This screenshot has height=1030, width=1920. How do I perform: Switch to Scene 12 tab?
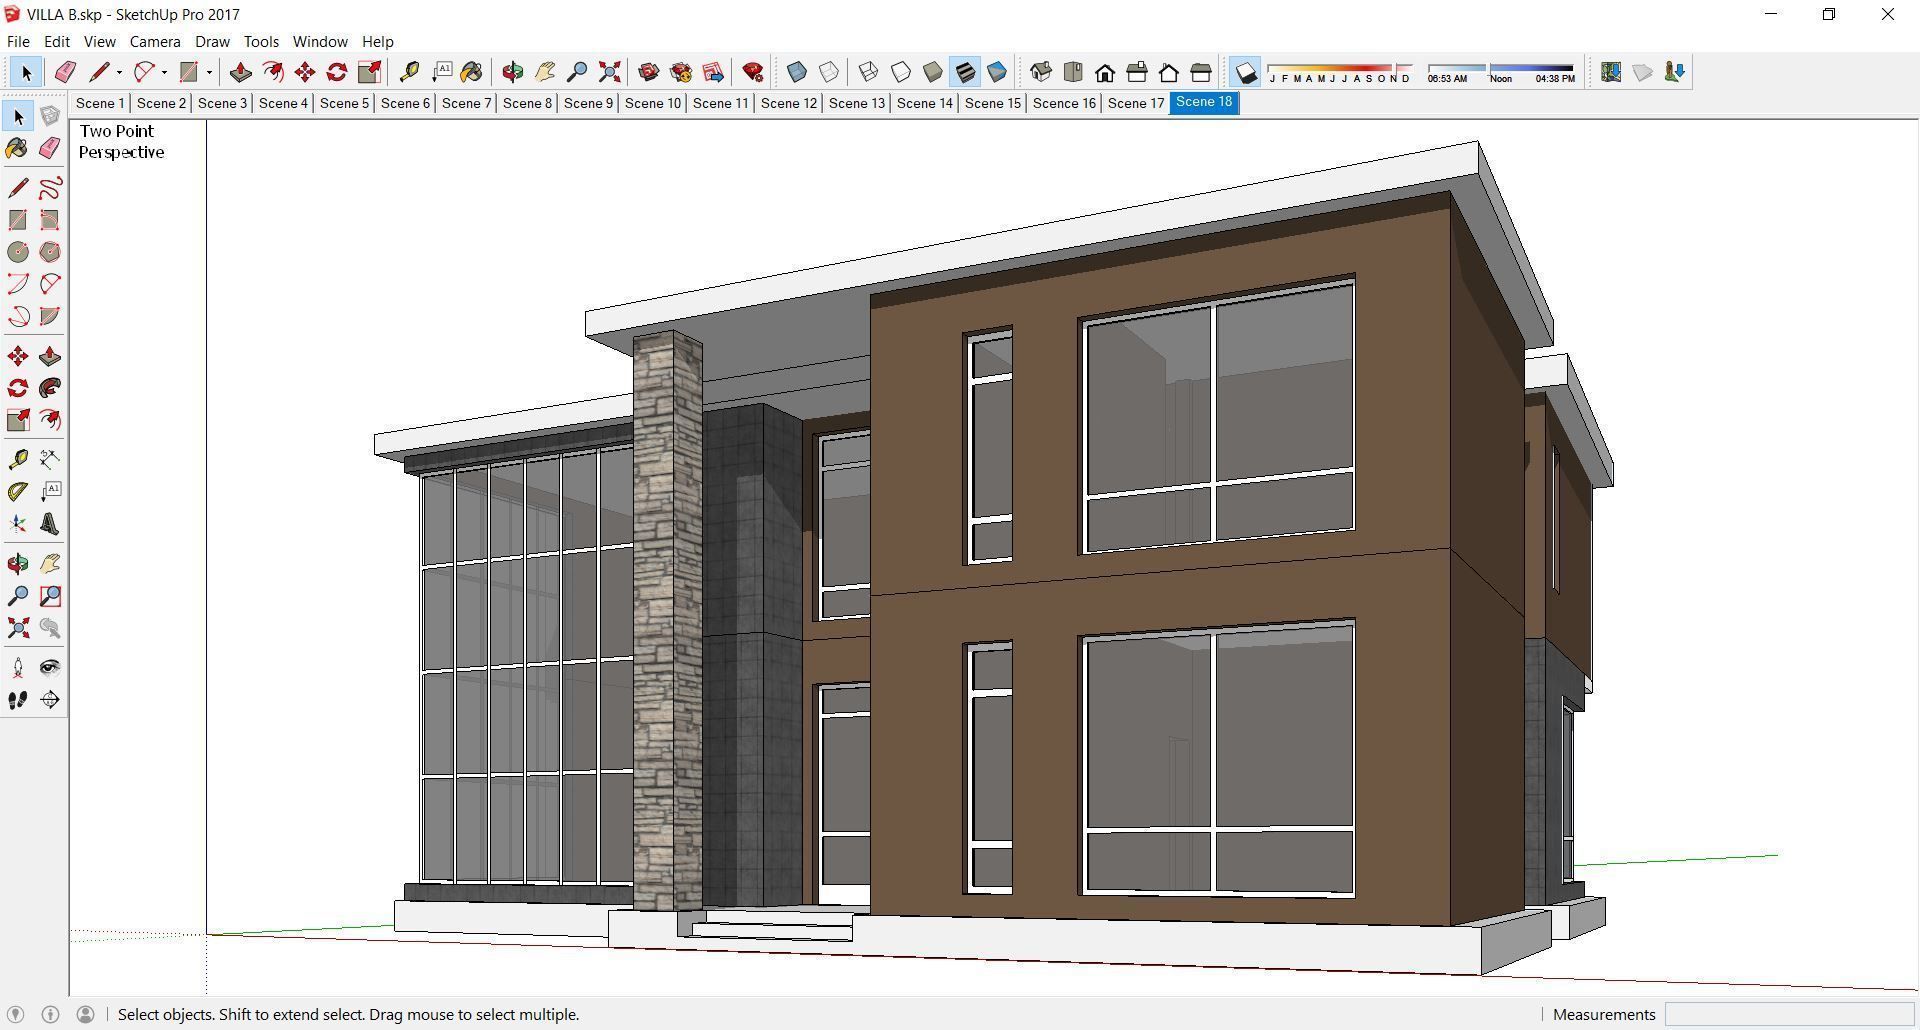789,103
